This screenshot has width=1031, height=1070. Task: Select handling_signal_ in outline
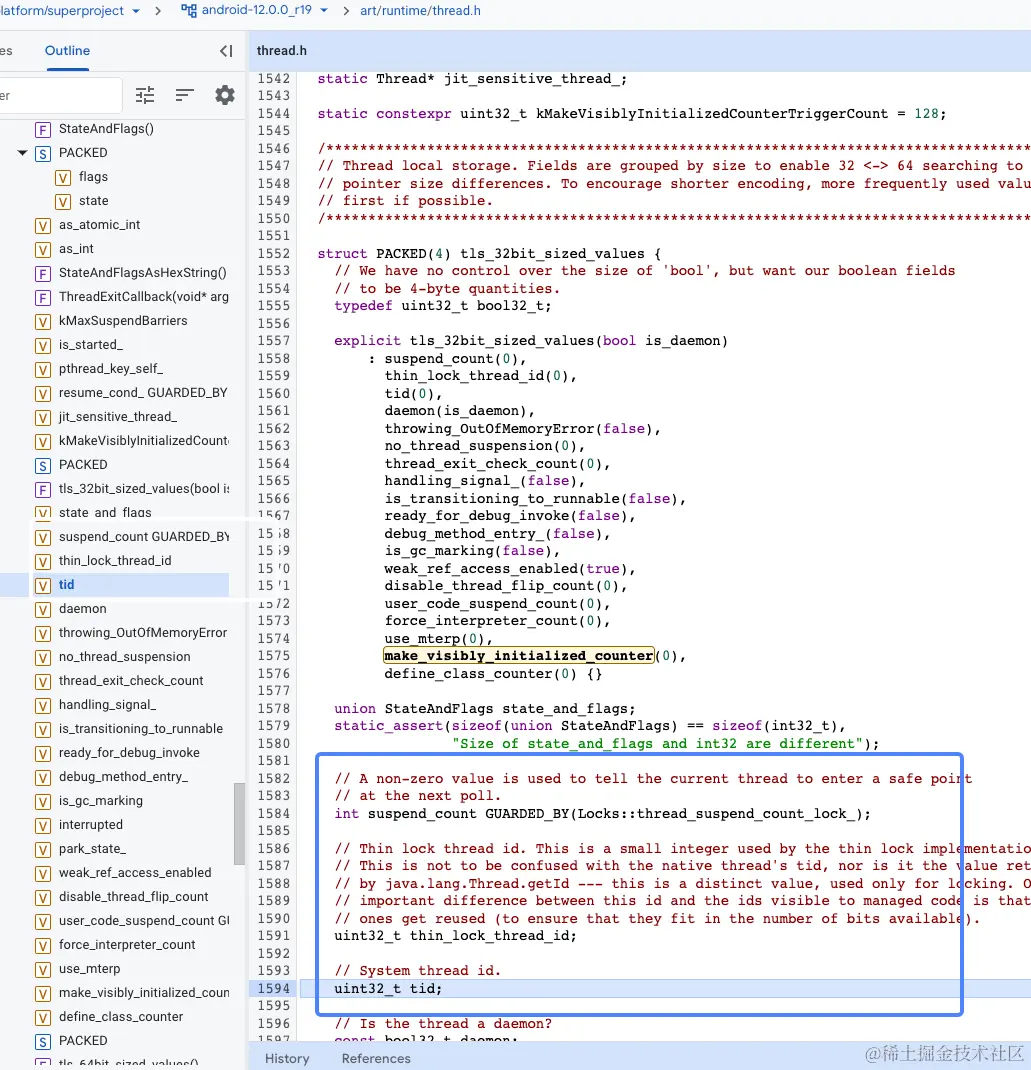pyautogui.click(x=107, y=704)
